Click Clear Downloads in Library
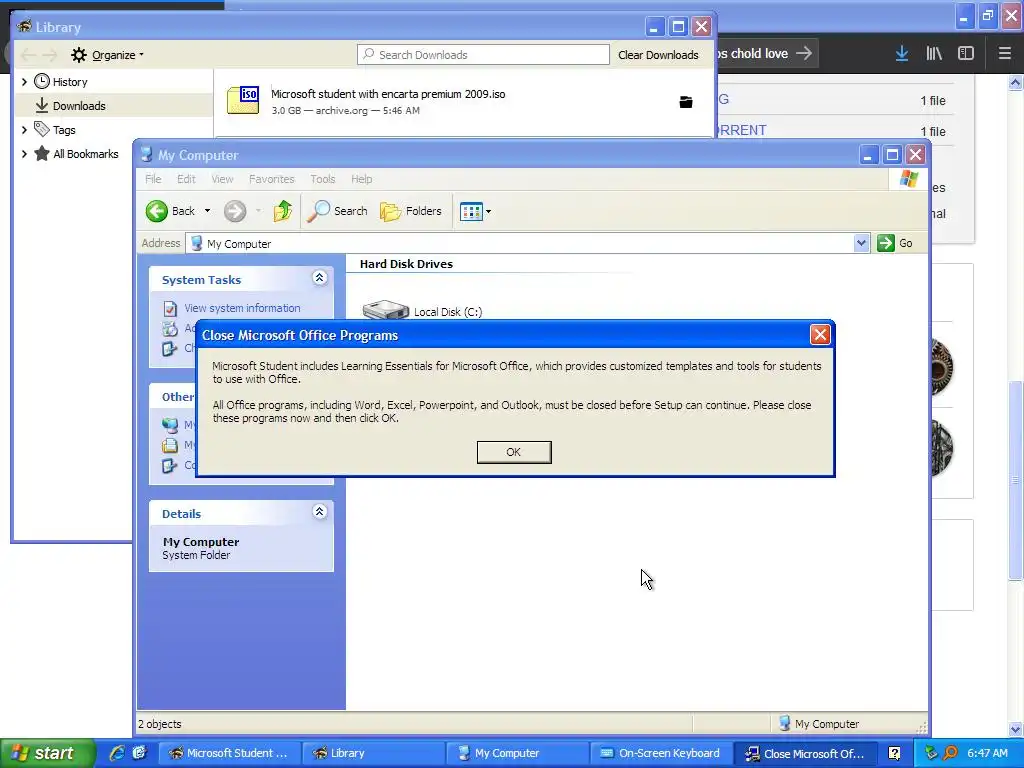Image resolution: width=1024 pixels, height=768 pixels. pyautogui.click(x=658, y=55)
